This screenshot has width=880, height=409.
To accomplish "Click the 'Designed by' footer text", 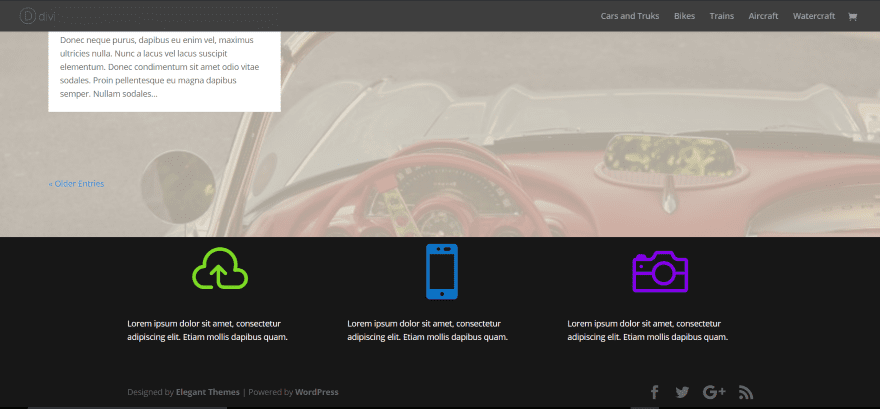I will [x=150, y=392].
